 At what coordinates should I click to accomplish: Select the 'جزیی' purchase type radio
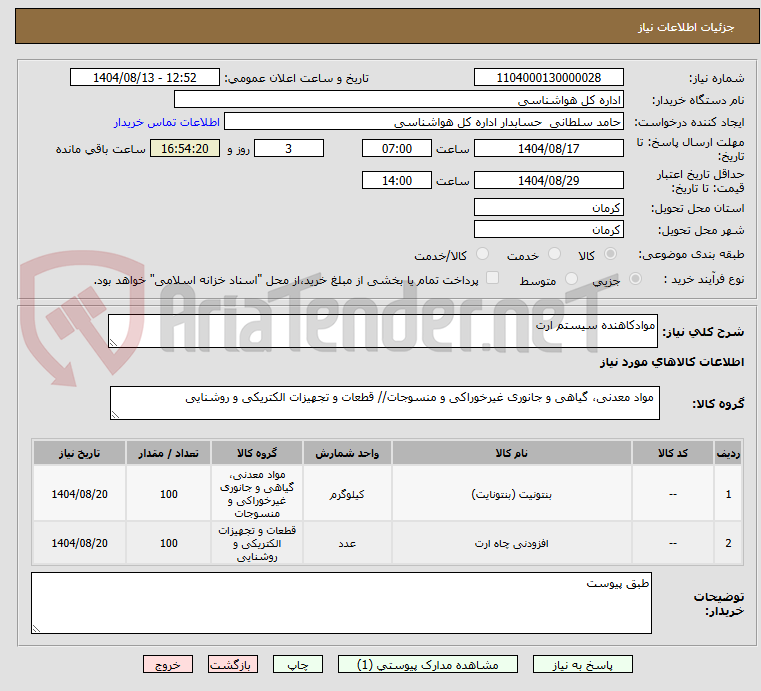[635, 279]
